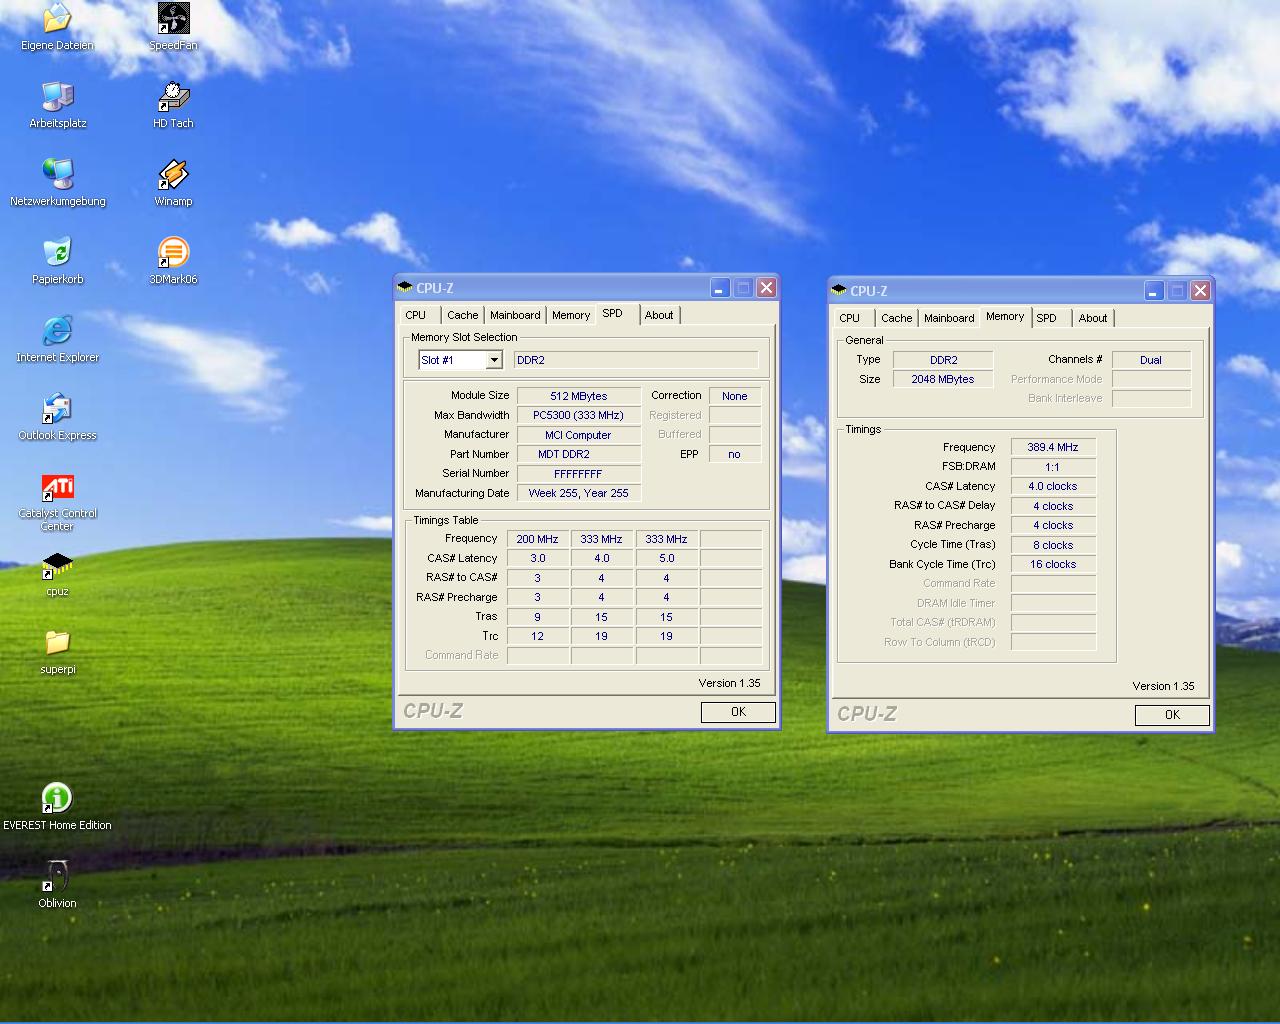
Task: Click the Module Size value 512 MBytes
Action: (x=579, y=396)
